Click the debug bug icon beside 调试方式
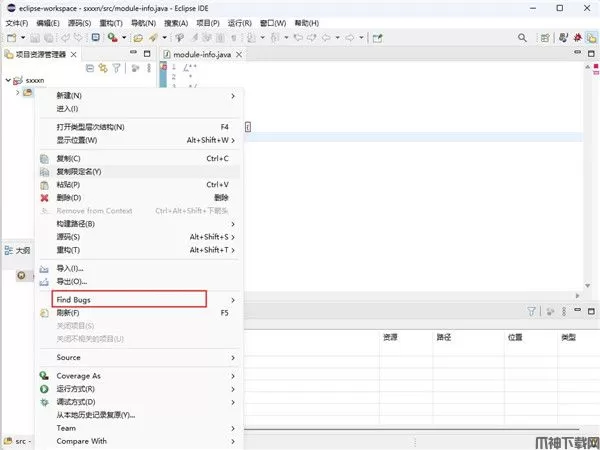 pos(44,401)
